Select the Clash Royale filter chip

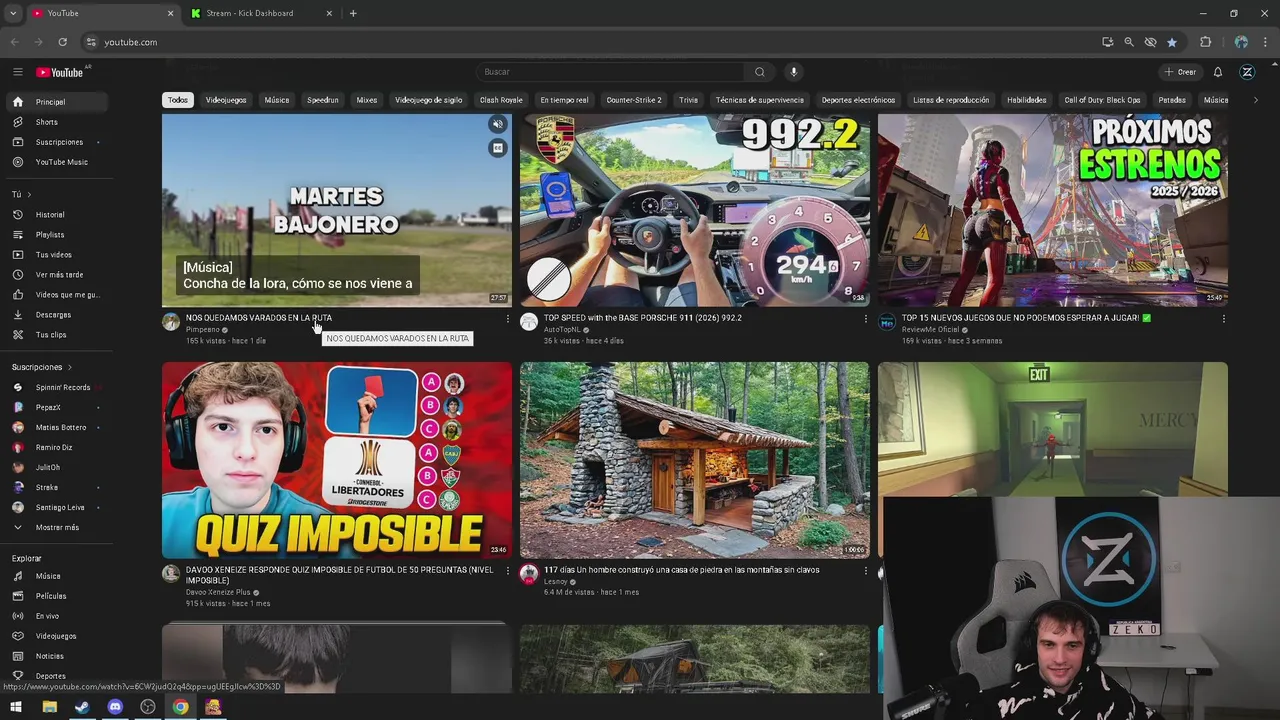tap(501, 100)
